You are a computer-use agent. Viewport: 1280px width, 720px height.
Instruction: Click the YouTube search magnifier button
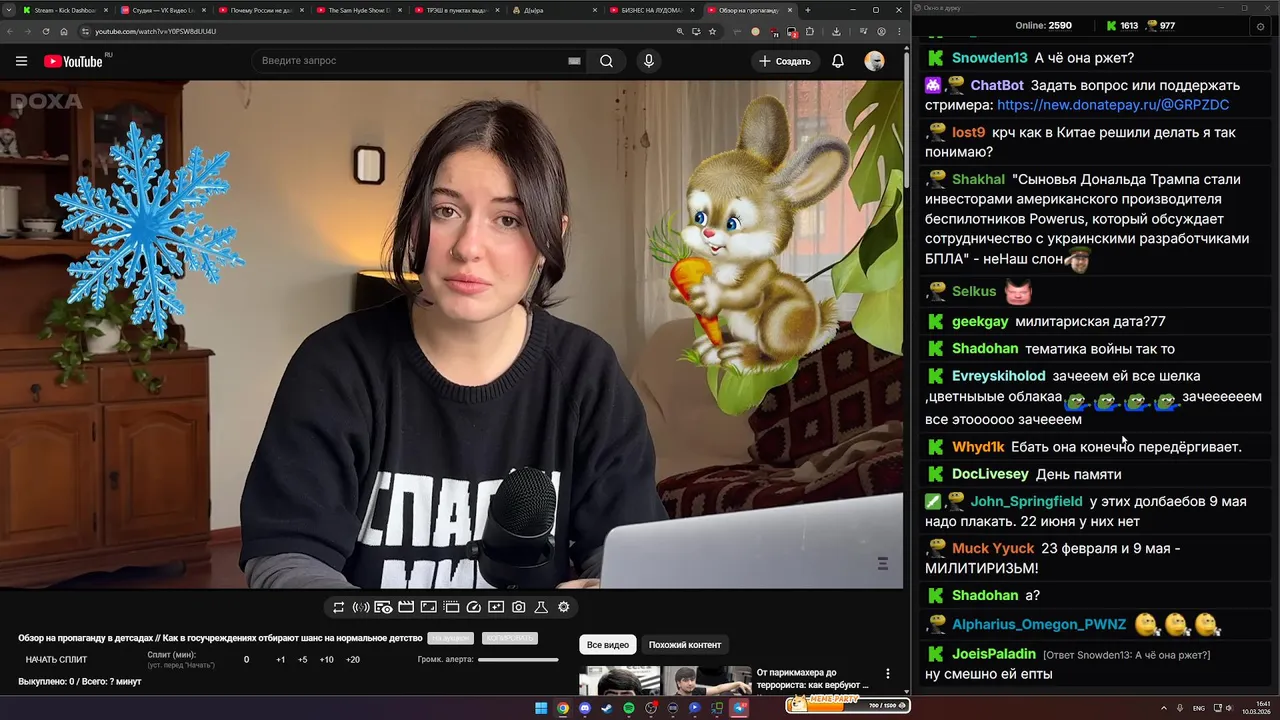[606, 61]
